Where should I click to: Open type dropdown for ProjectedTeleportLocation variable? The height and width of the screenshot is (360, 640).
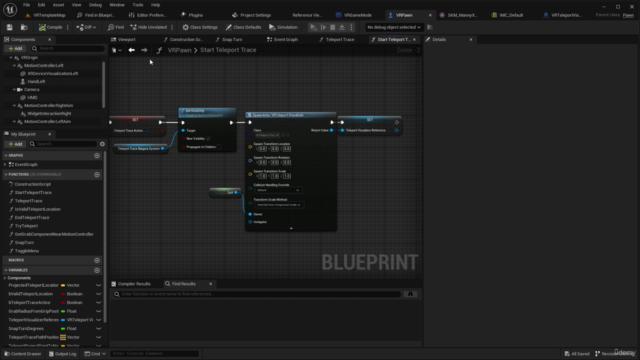coord(72,285)
